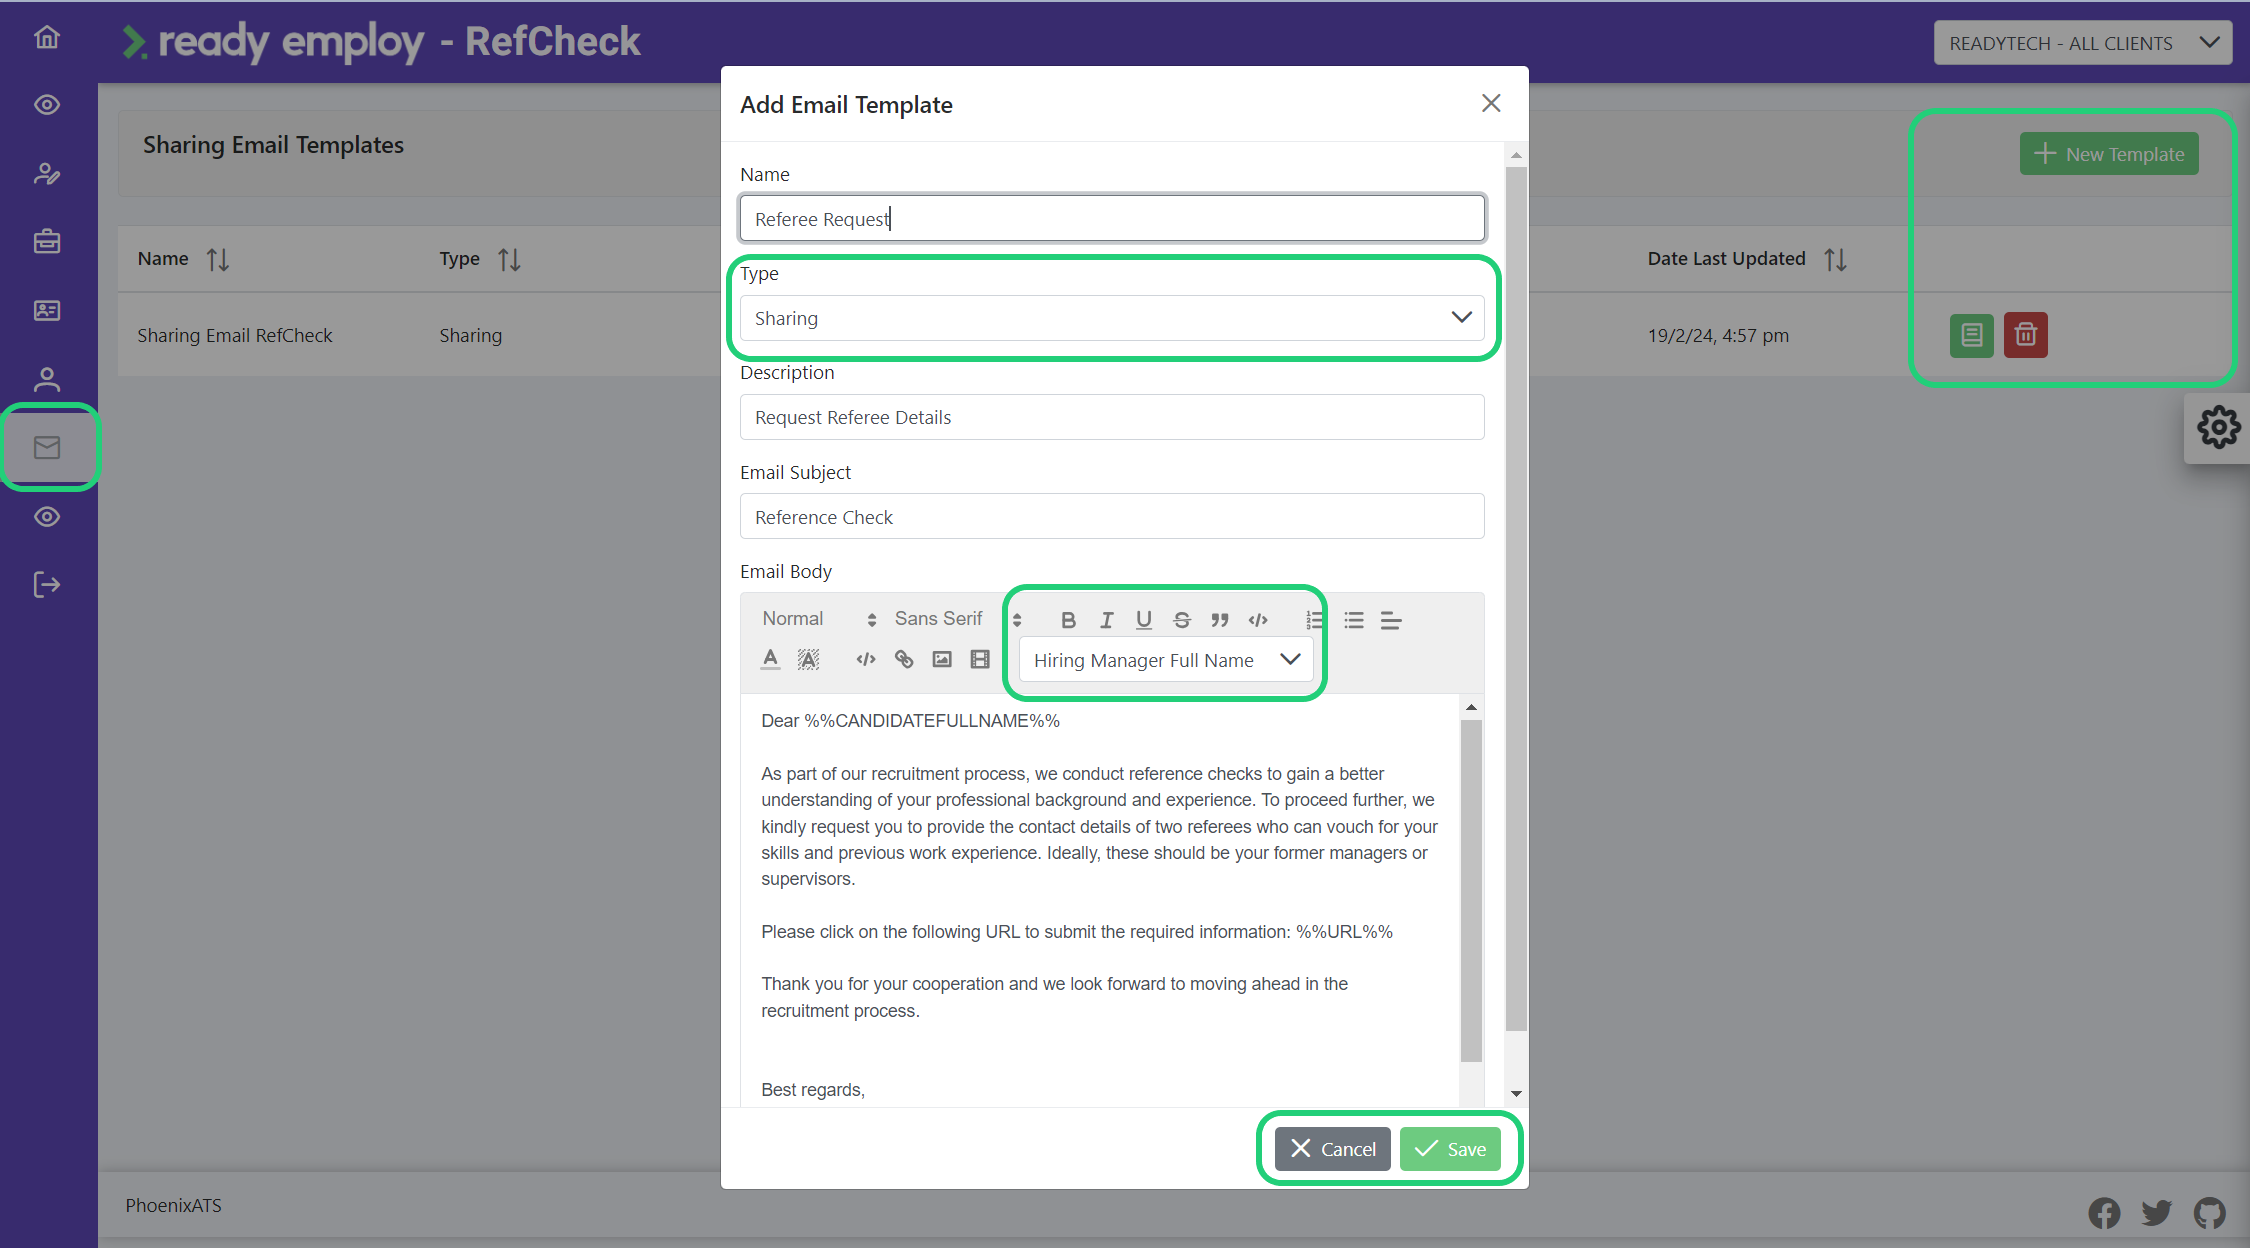Open READYTECH - ALL CLIENTS dropdown

pyautogui.click(x=2082, y=43)
